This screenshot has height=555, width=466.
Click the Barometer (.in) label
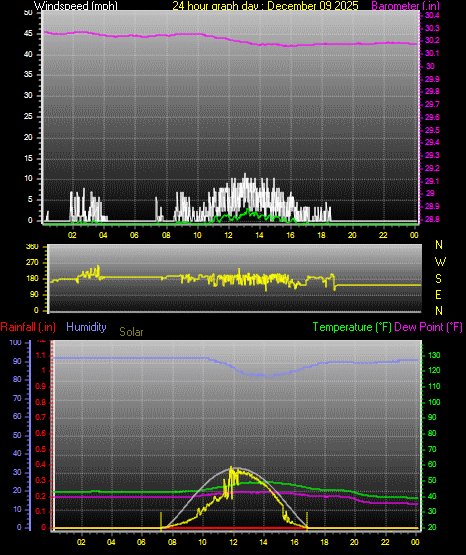(x=405, y=5)
